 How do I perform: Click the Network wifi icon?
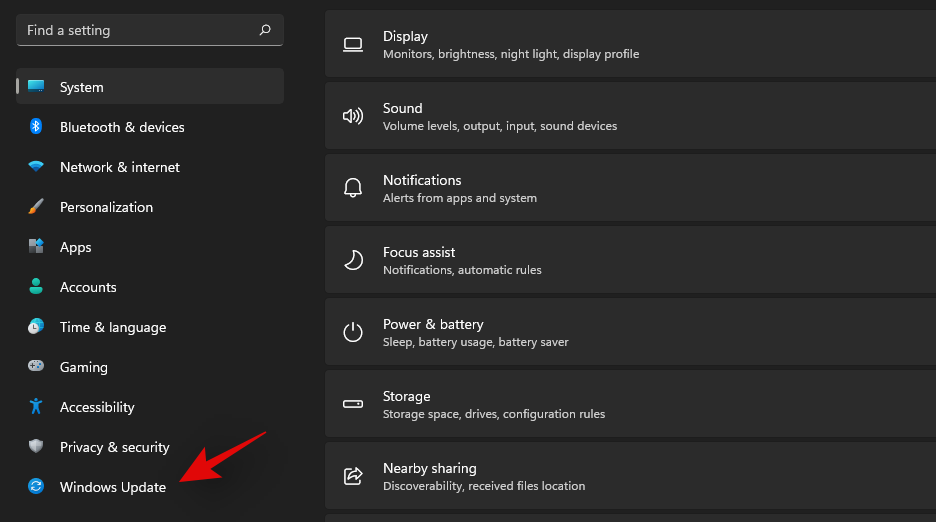pos(36,167)
